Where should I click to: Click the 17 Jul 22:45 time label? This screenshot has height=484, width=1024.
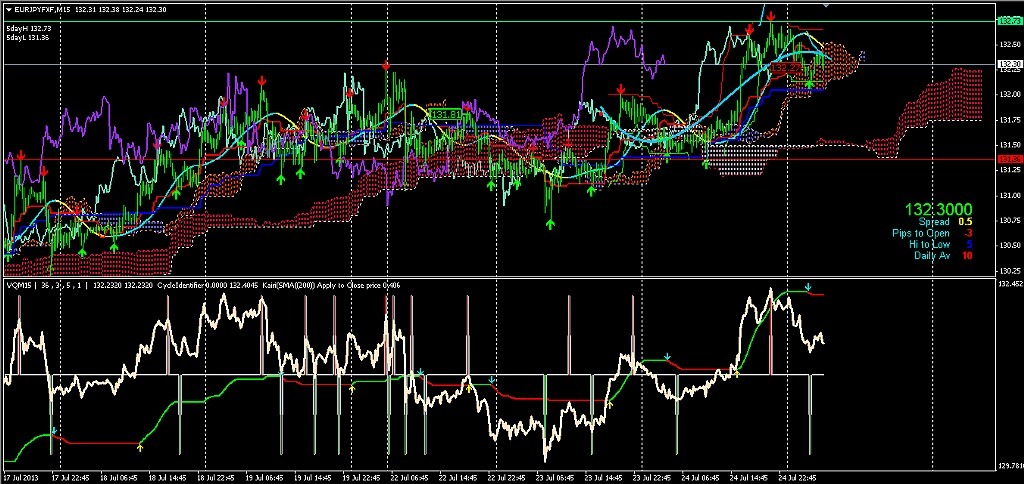71,478
